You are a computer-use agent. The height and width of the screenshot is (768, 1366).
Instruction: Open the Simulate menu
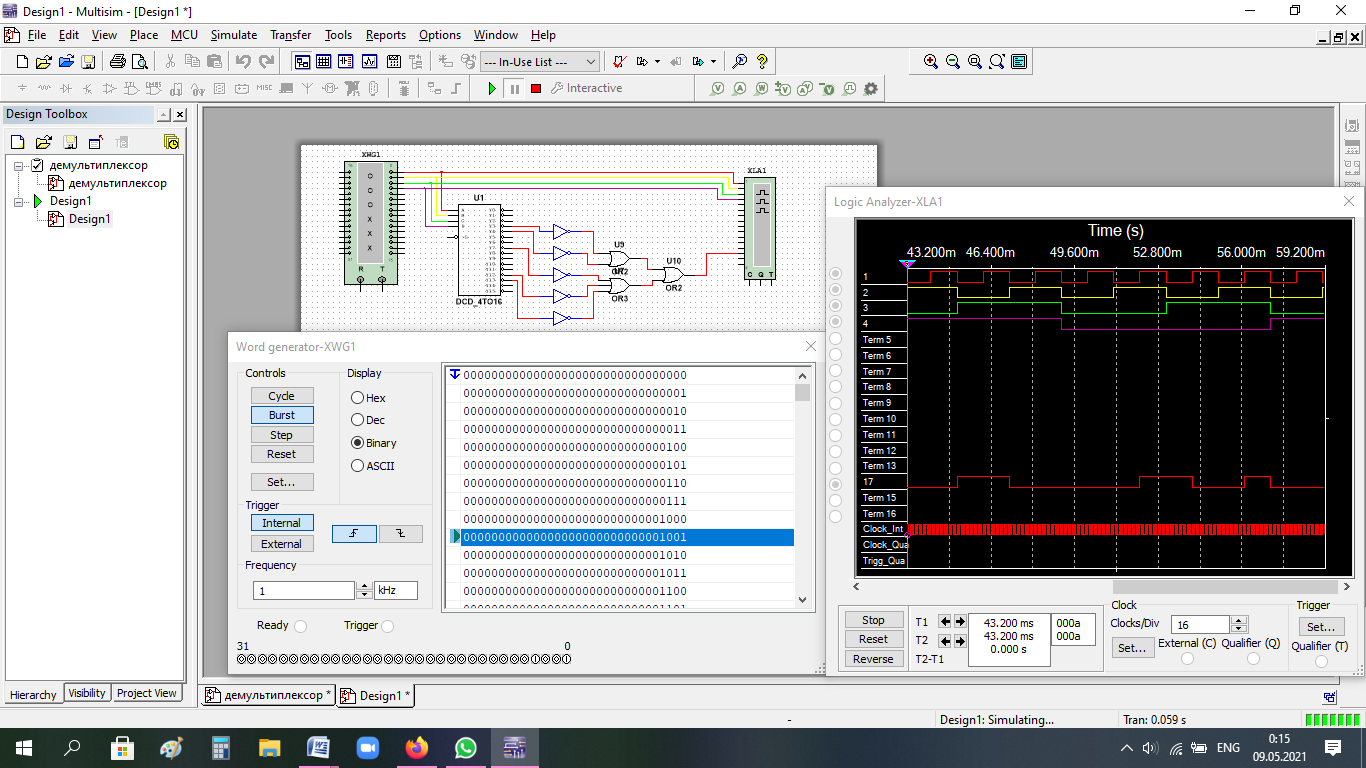click(x=233, y=35)
